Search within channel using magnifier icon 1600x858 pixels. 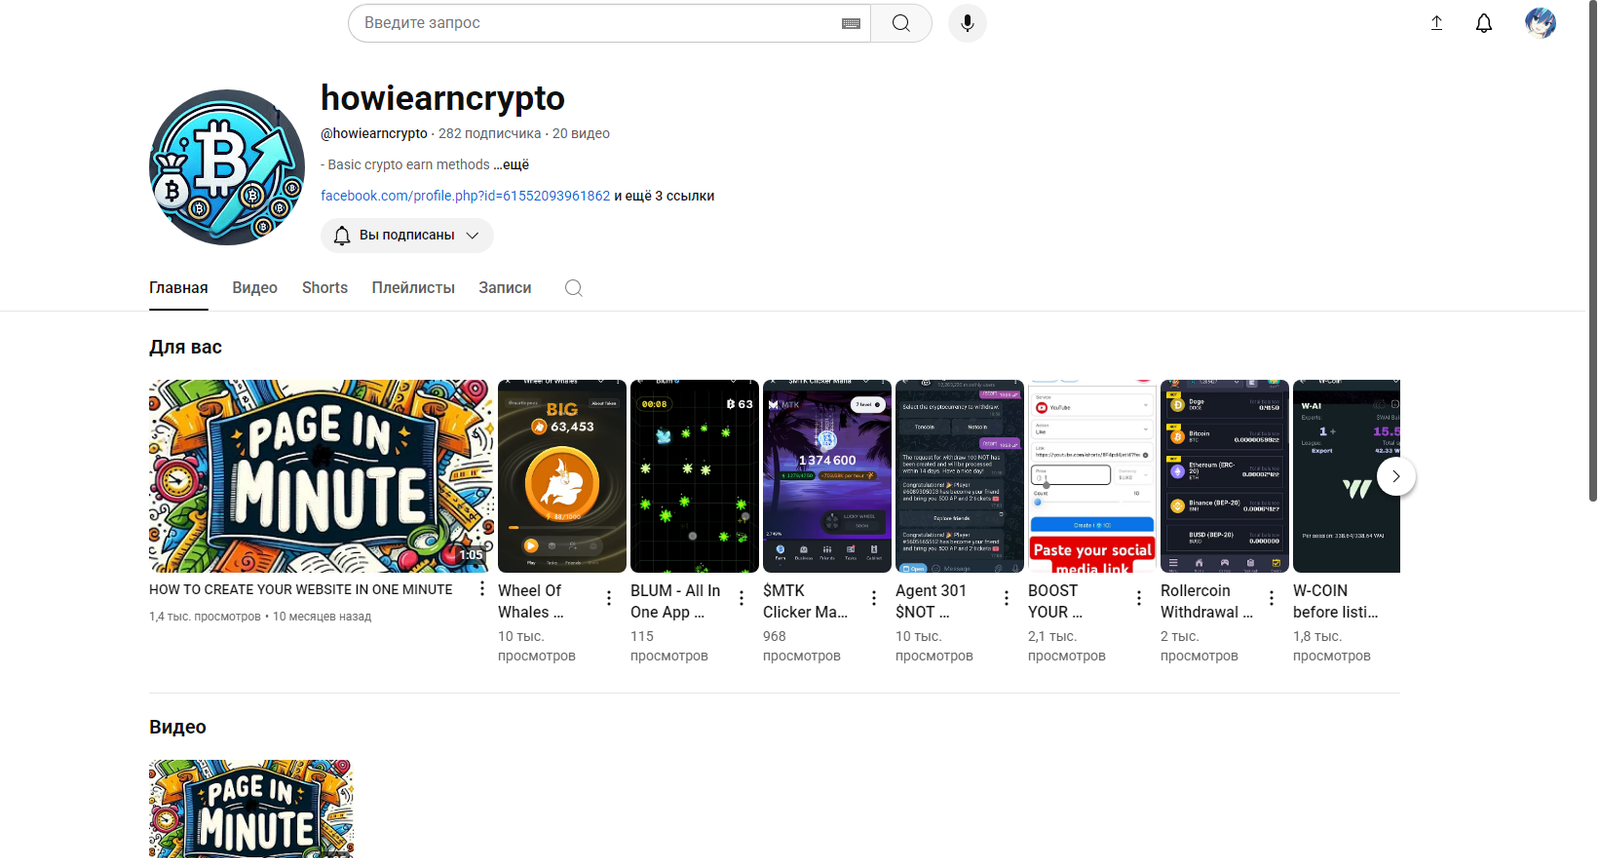coord(573,288)
